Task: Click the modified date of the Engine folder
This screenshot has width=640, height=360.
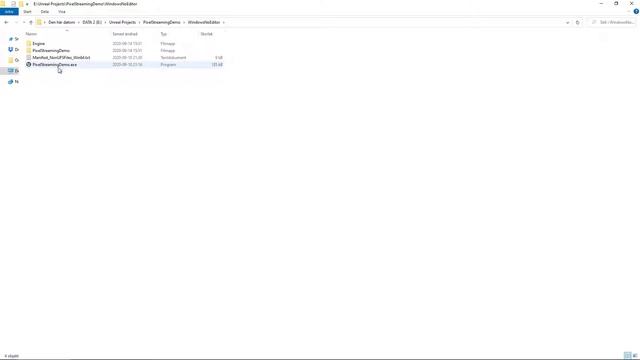Action: 127,43
